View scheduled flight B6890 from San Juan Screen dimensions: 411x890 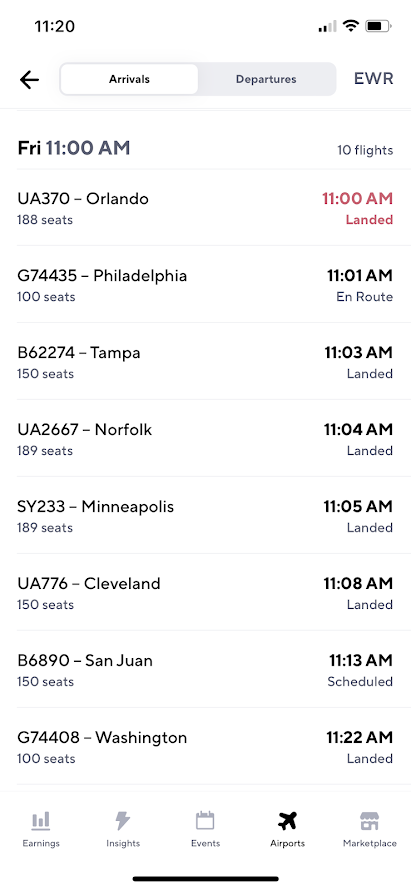click(206, 669)
